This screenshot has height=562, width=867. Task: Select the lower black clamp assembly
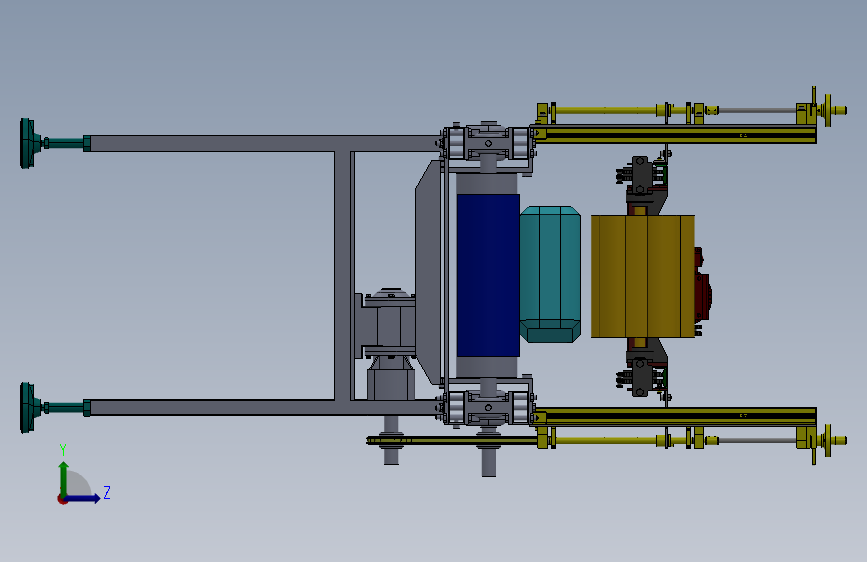pyautogui.click(x=644, y=369)
